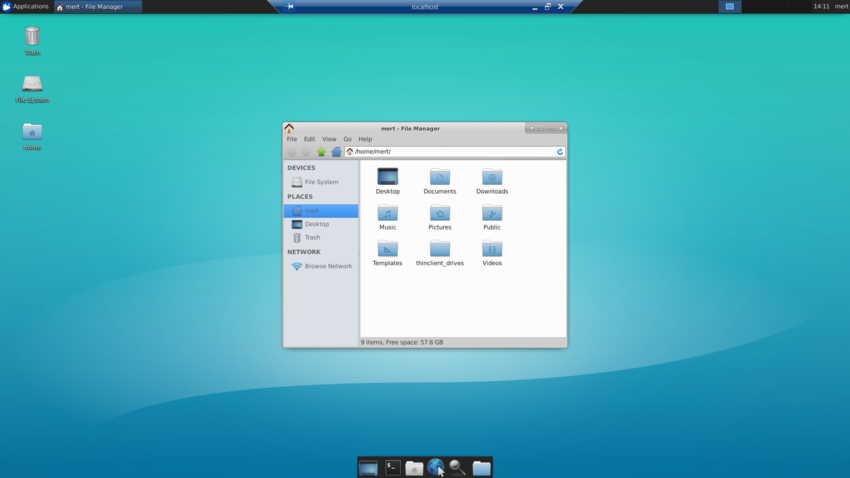Image resolution: width=850 pixels, height=478 pixels.
Task: Click the /home/mert/ location bar
Action: pyautogui.click(x=450, y=152)
